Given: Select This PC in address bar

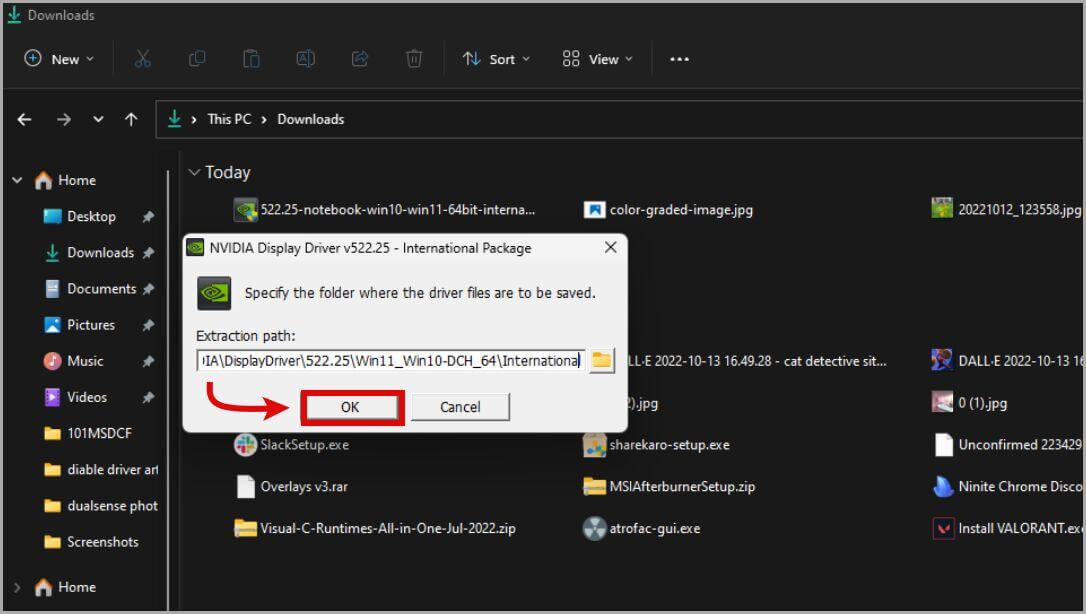Looking at the screenshot, I should tap(229, 119).
